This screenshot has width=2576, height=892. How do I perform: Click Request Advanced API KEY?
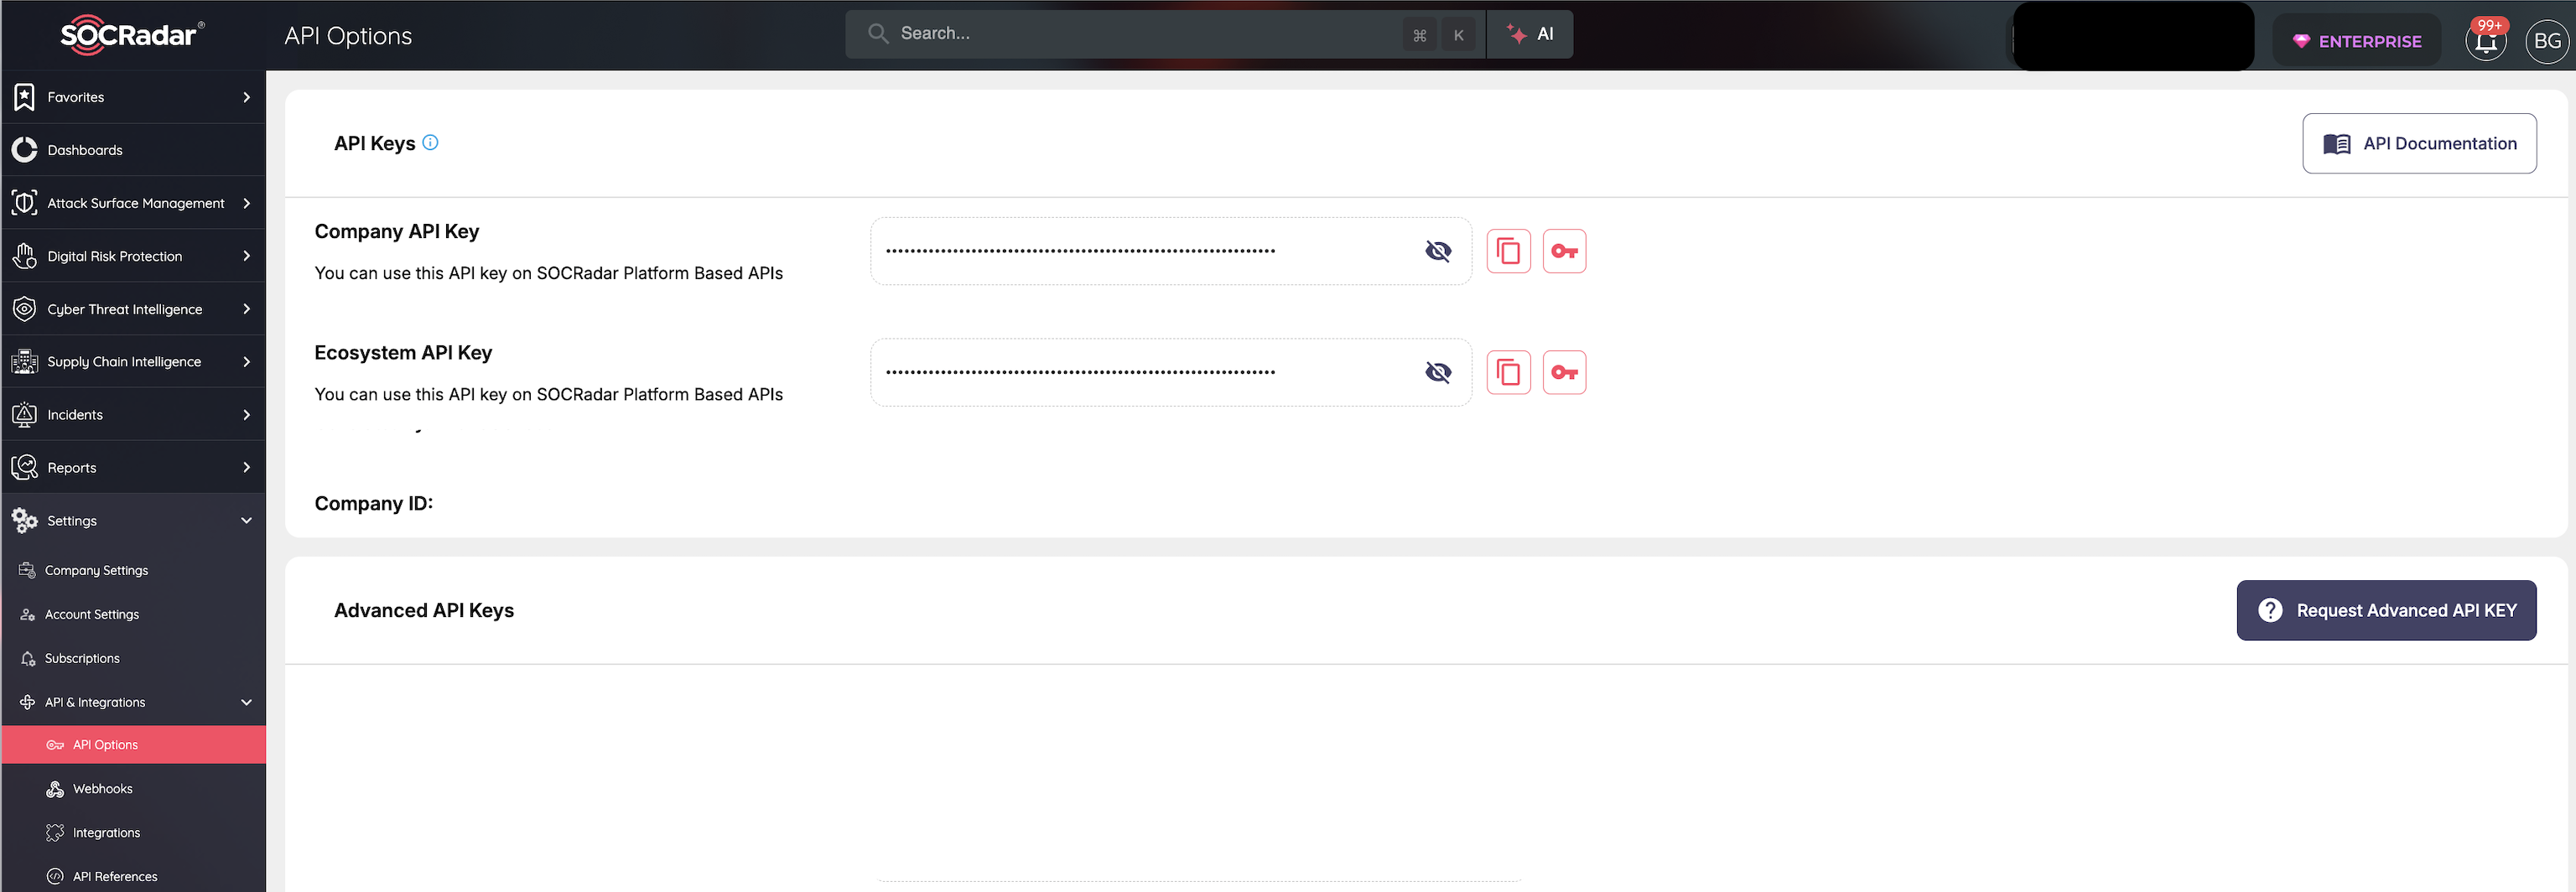(x=2386, y=610)
